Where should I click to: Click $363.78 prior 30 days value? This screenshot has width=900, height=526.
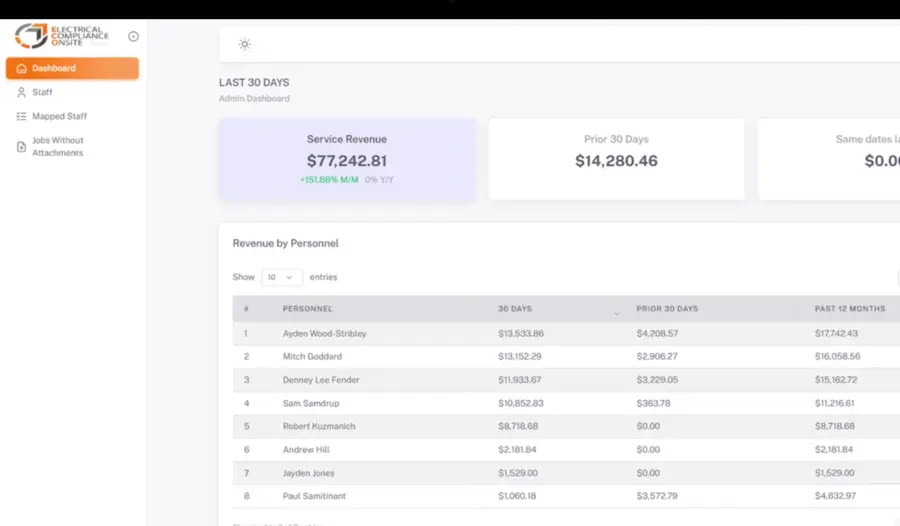coord(653,404)
